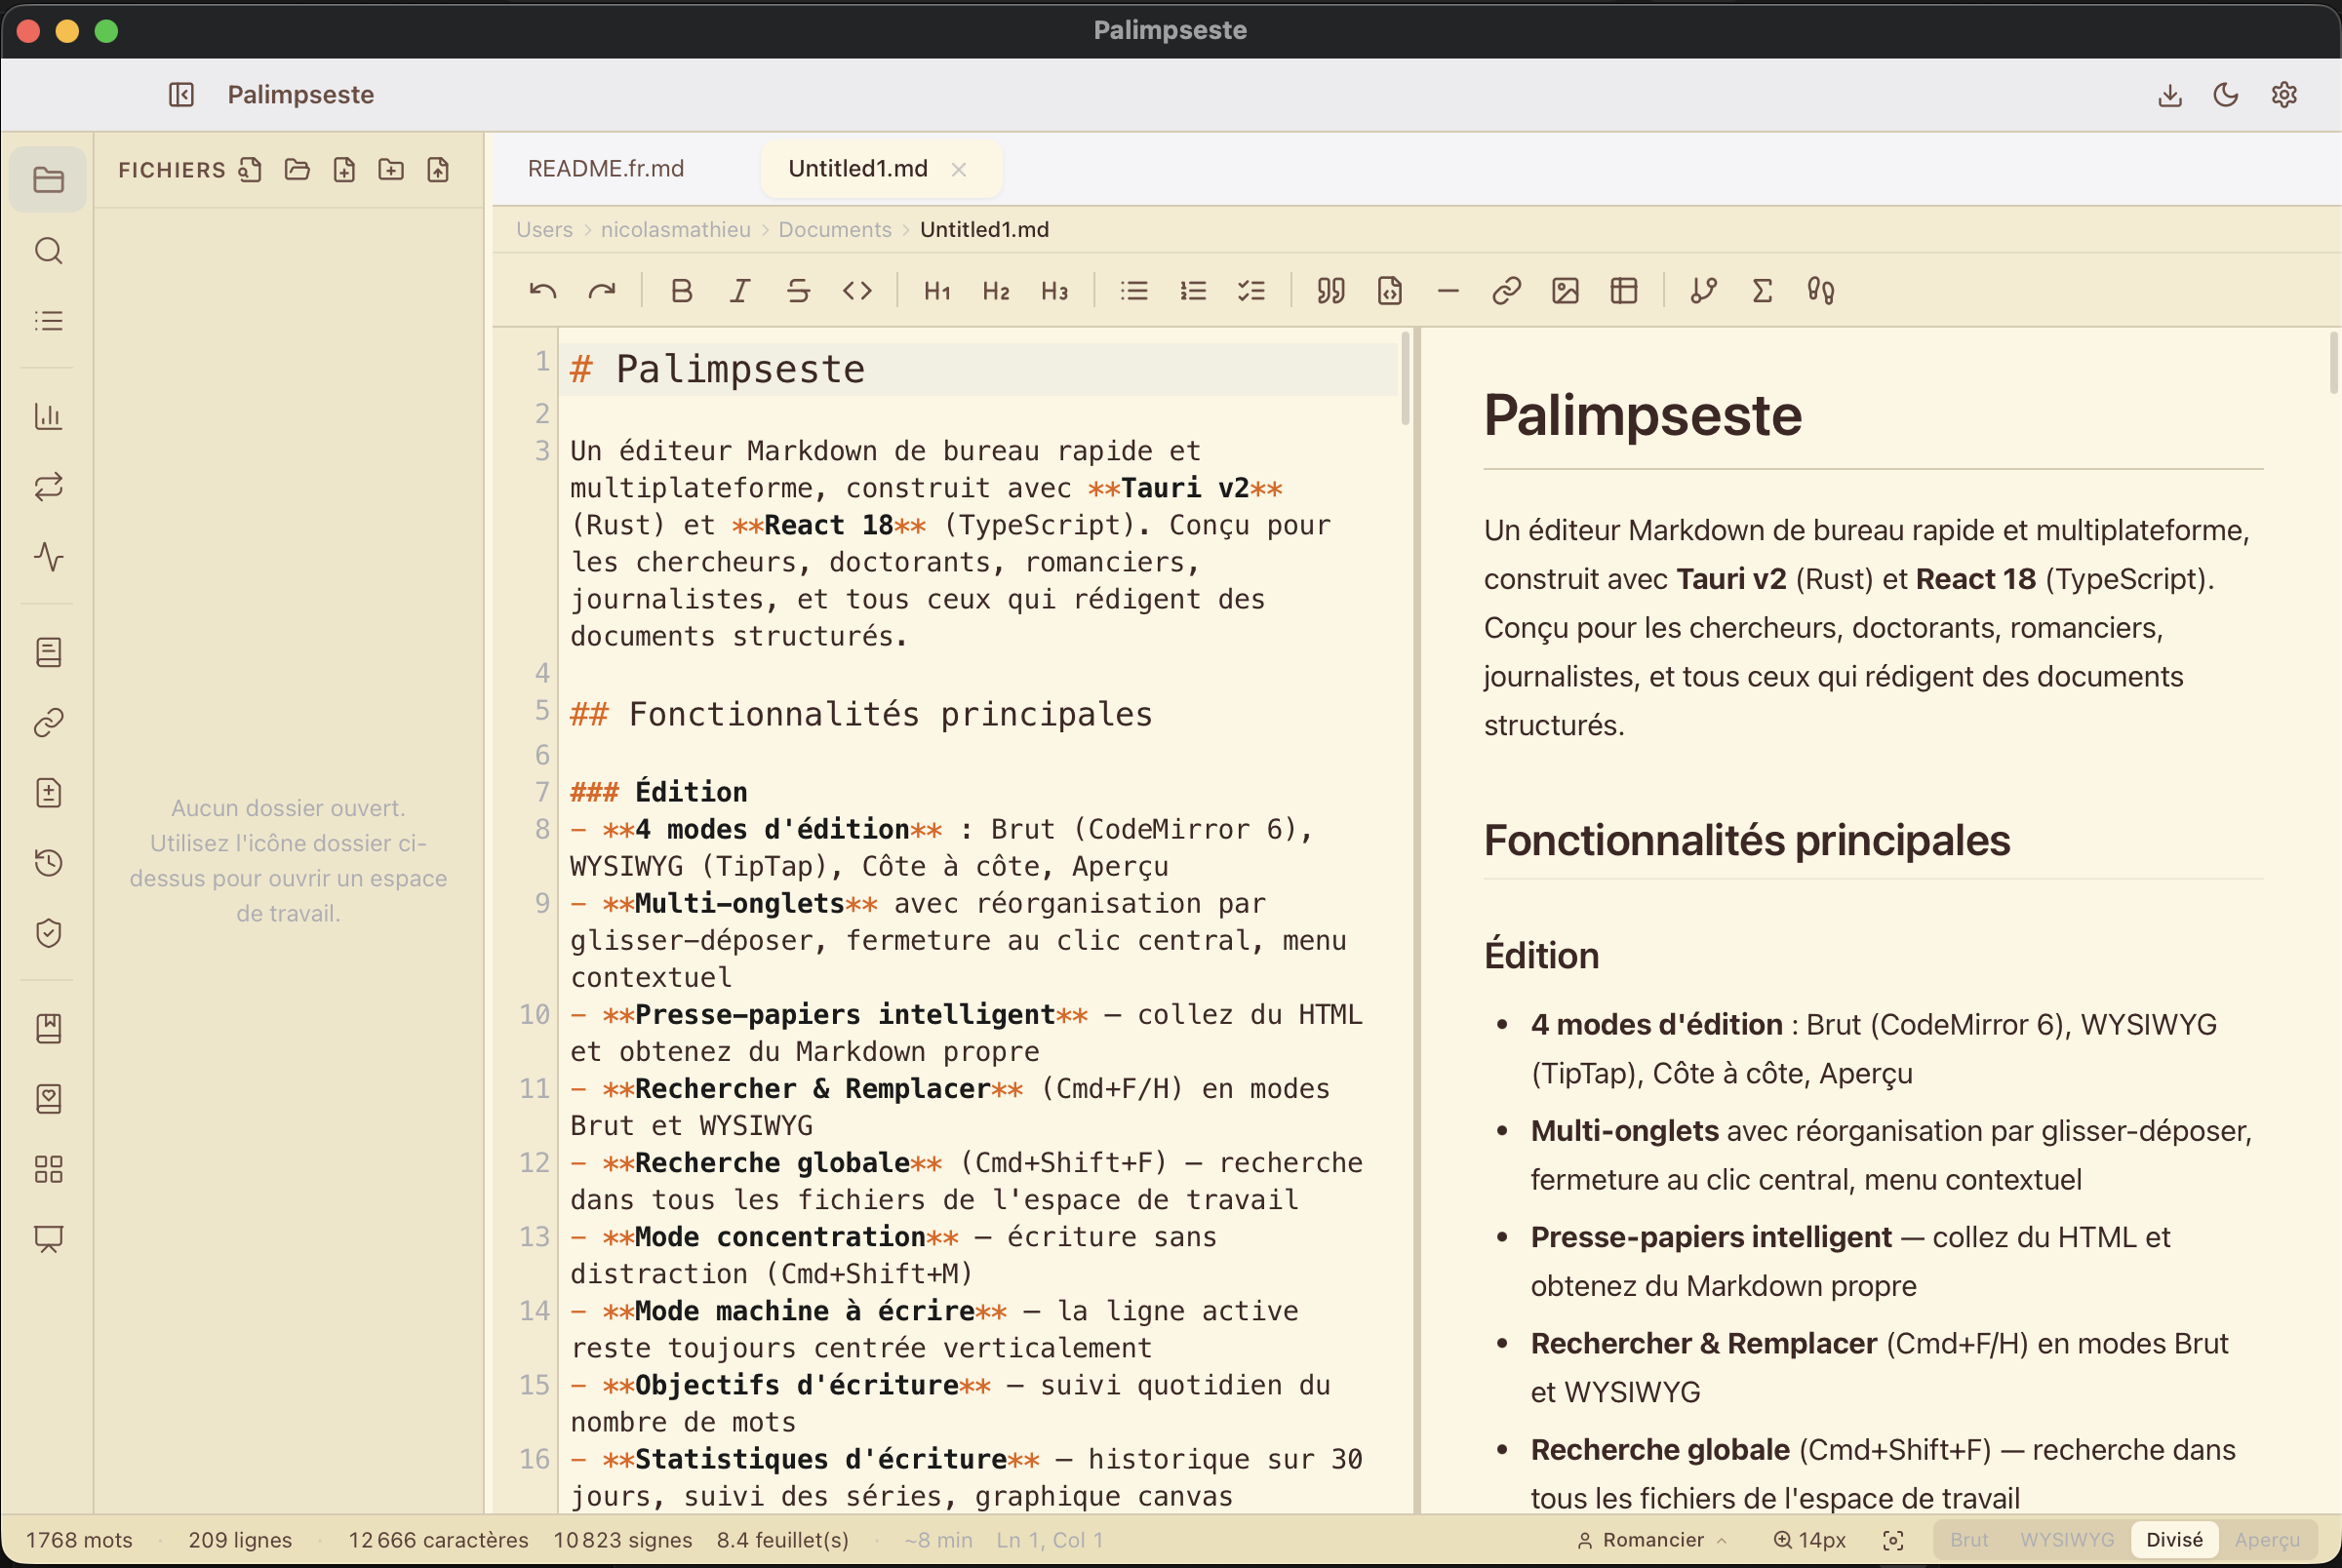The image size is (2342, 1568).
Task: Insert inline code with the angle brackets icon
Action: point(857,291)
